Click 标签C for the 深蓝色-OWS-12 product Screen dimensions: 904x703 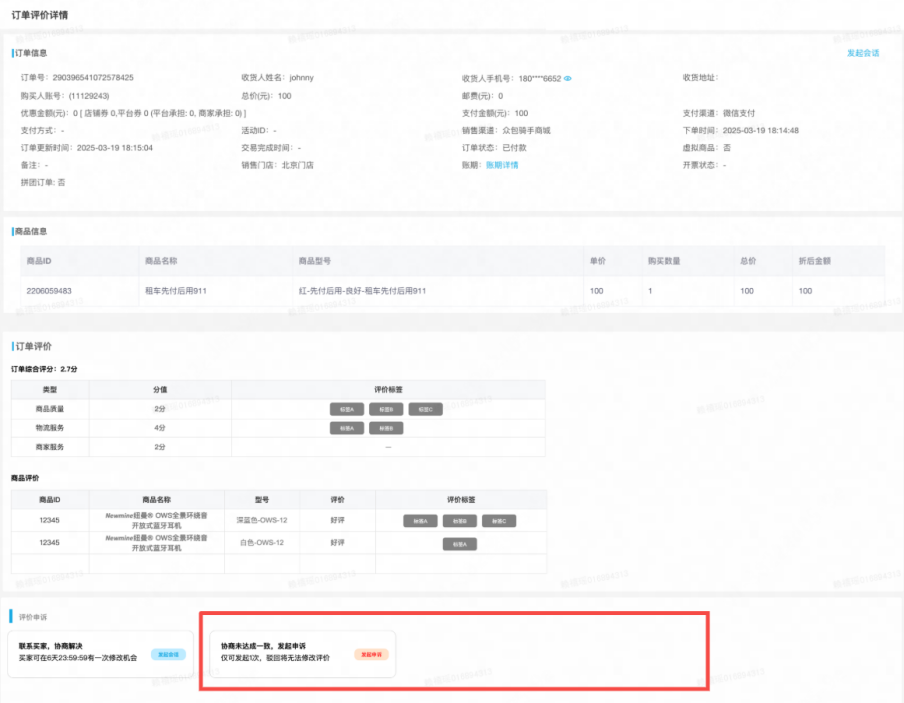point(499,521)
